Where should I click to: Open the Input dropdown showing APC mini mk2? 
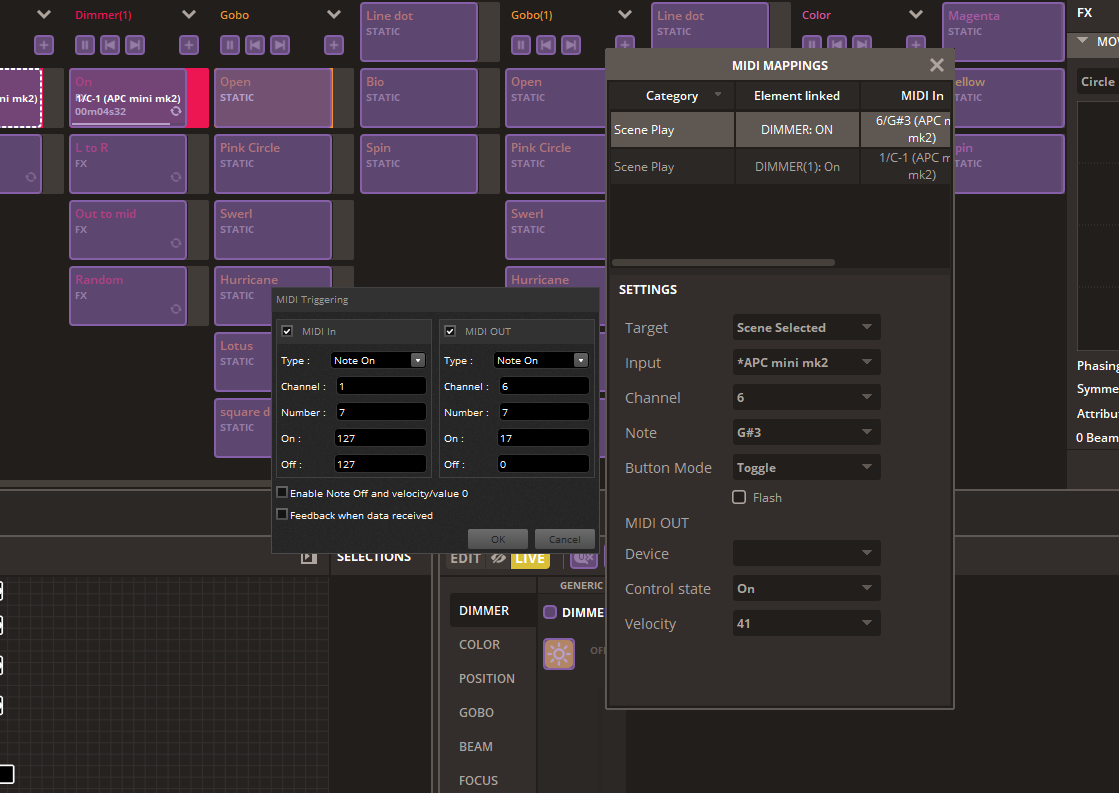click(x=806, y=363)
